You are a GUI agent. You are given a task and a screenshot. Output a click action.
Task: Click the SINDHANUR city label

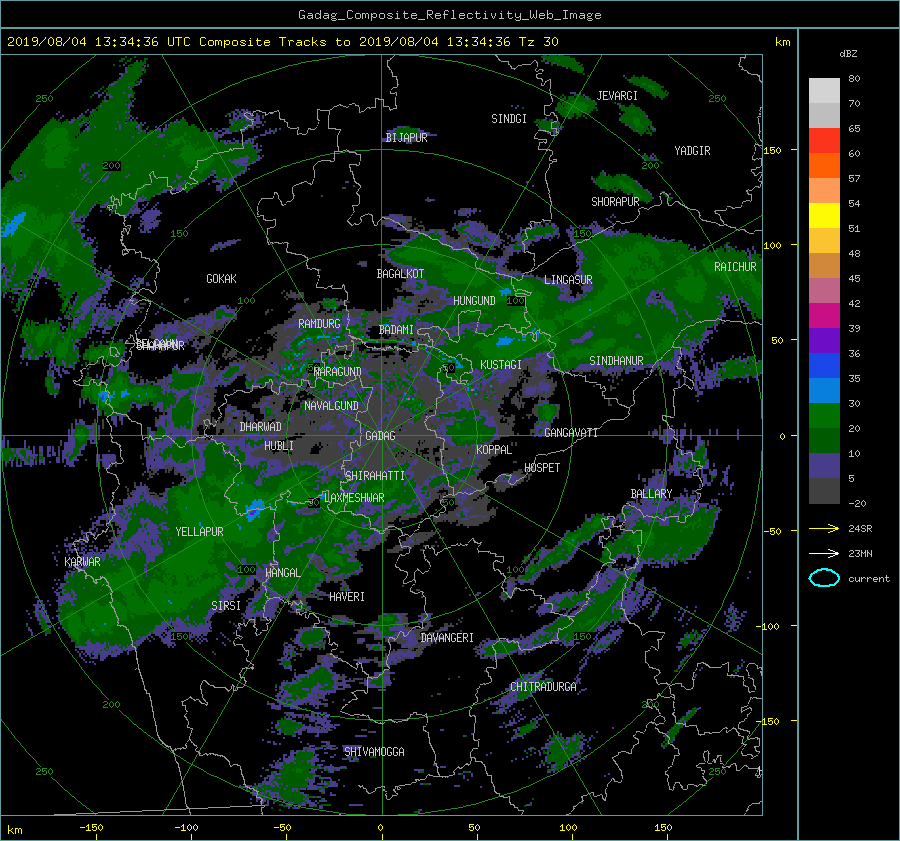[616, 361]
